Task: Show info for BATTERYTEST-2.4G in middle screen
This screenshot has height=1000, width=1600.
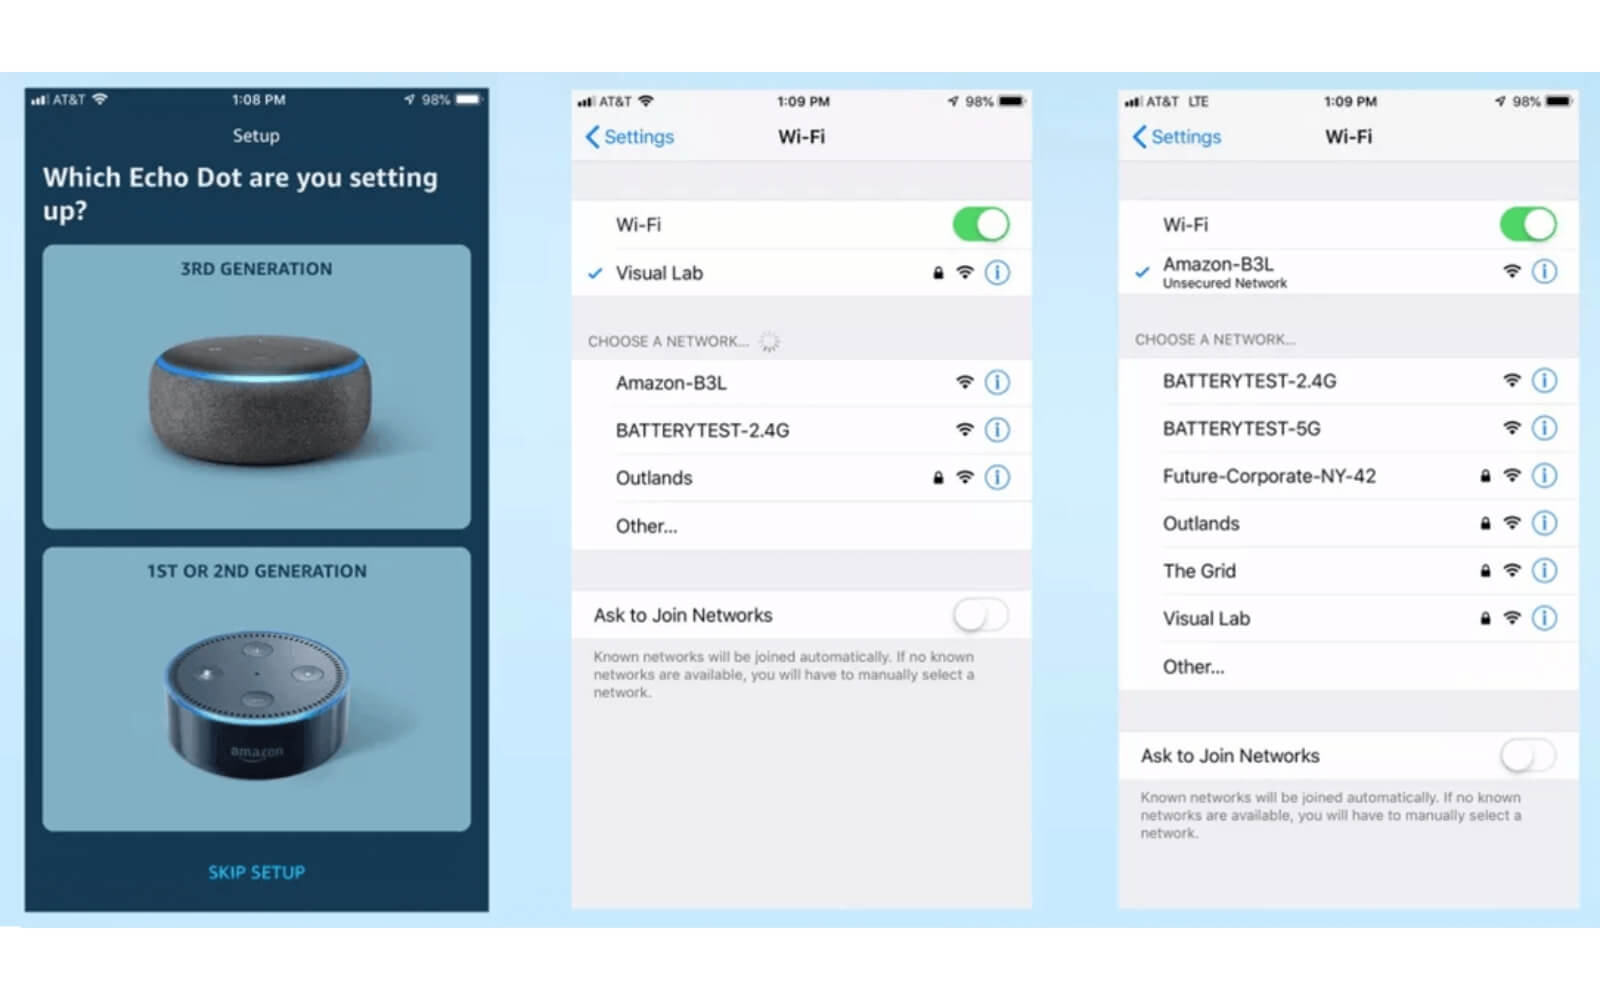Action: (x=997, y=430)
